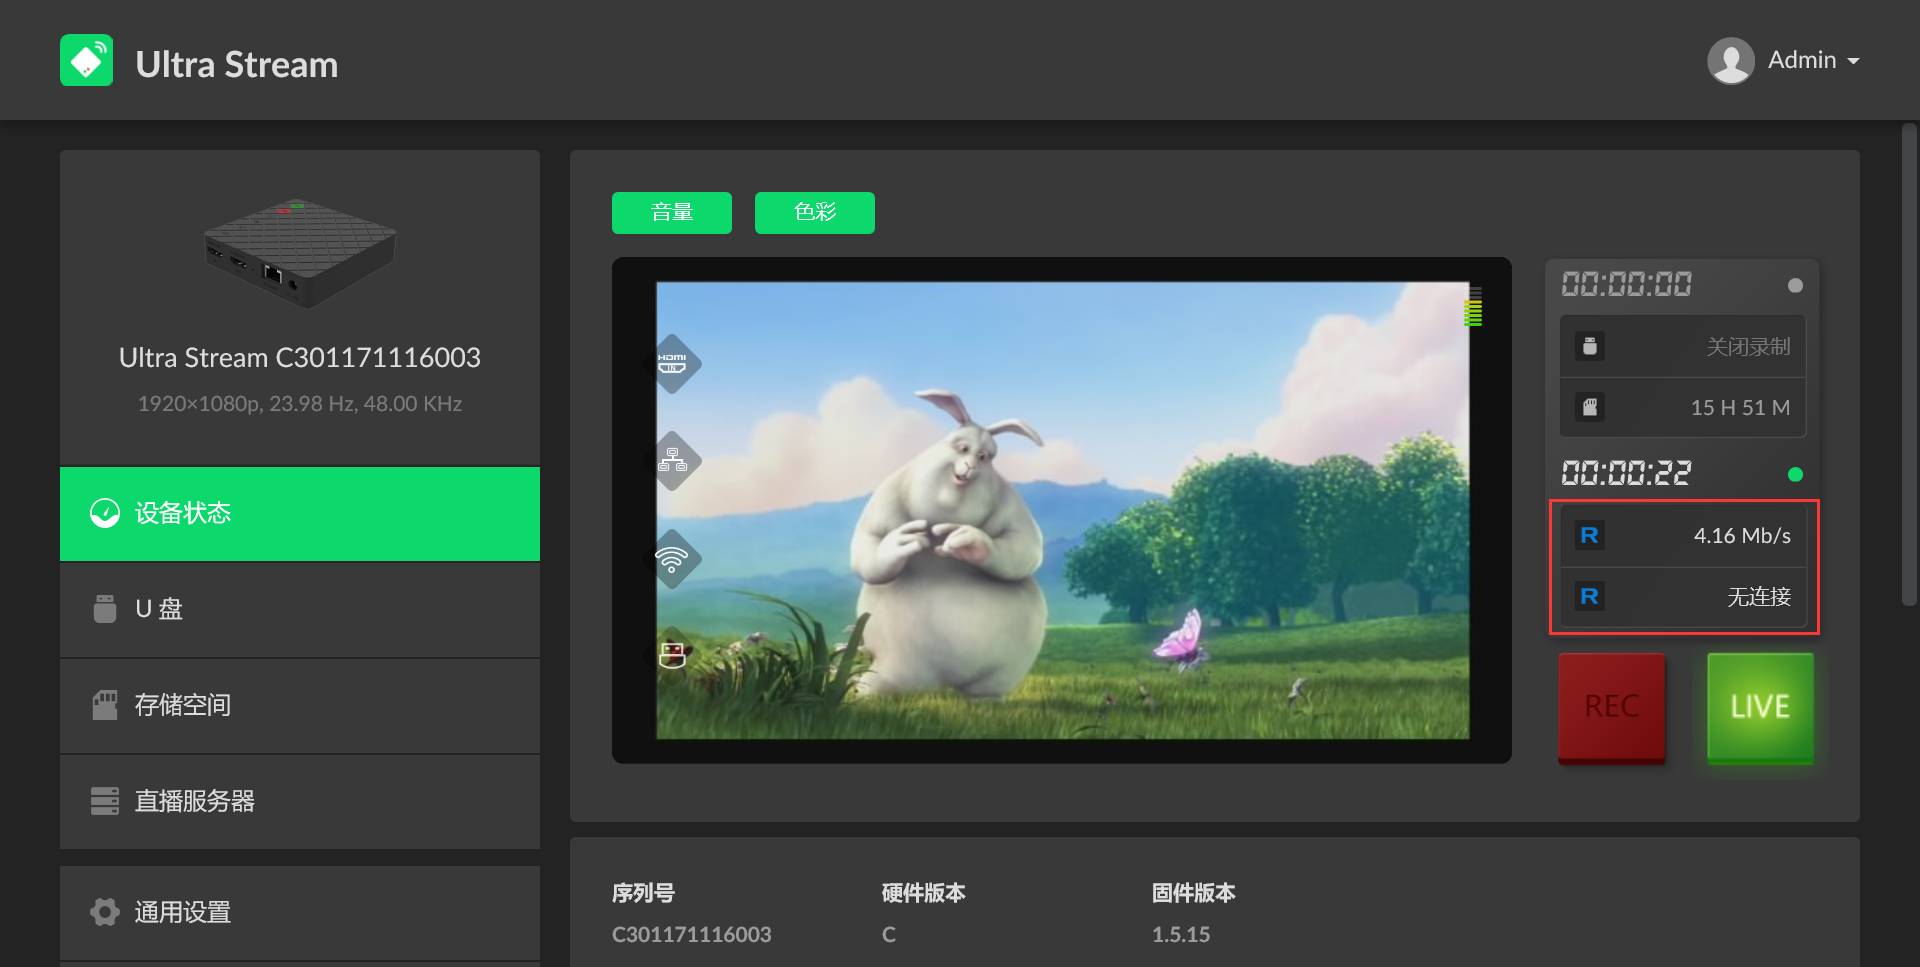Open the 存储空间 menu item
The image size is (1920, 967).
point(300,706)
